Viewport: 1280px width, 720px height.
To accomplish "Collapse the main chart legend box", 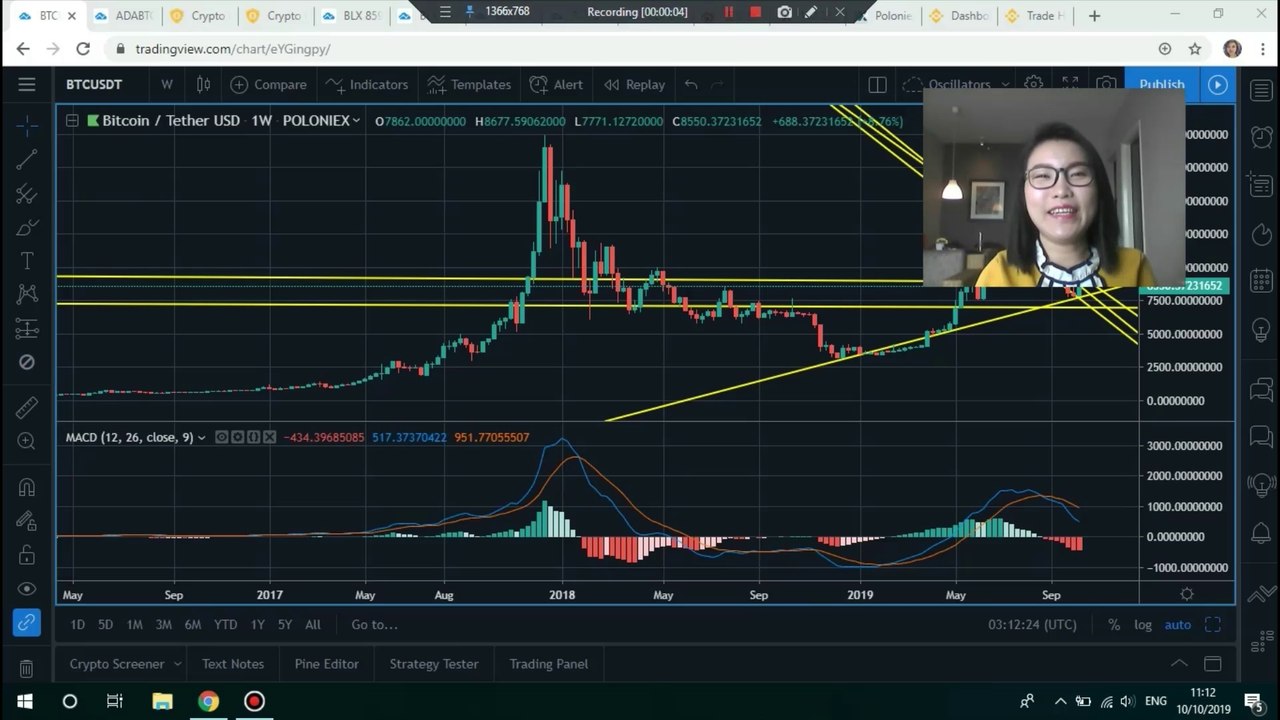I will click(x=72, y=121).
